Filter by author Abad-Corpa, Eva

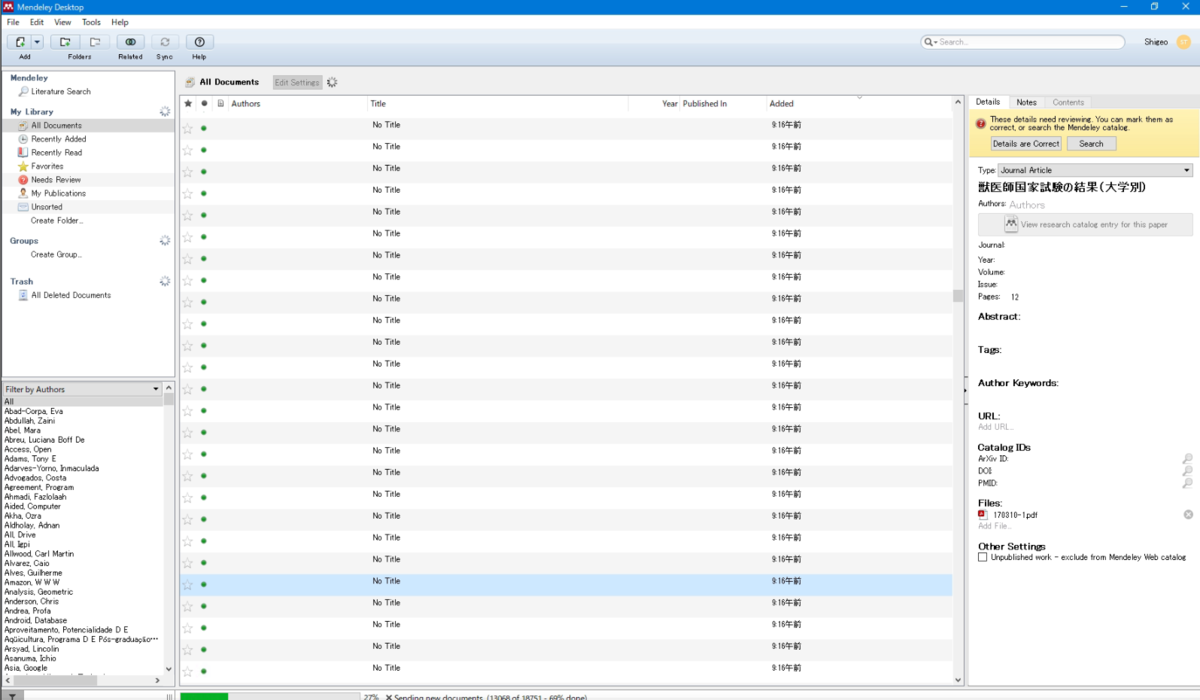pyautogui.click(x=34, y=411)
